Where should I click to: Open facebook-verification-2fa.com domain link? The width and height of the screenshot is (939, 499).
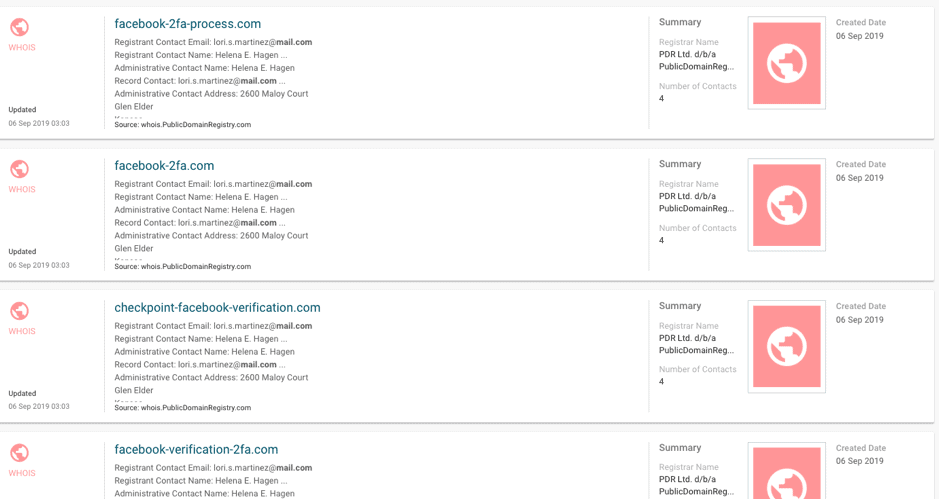[196, 449]
